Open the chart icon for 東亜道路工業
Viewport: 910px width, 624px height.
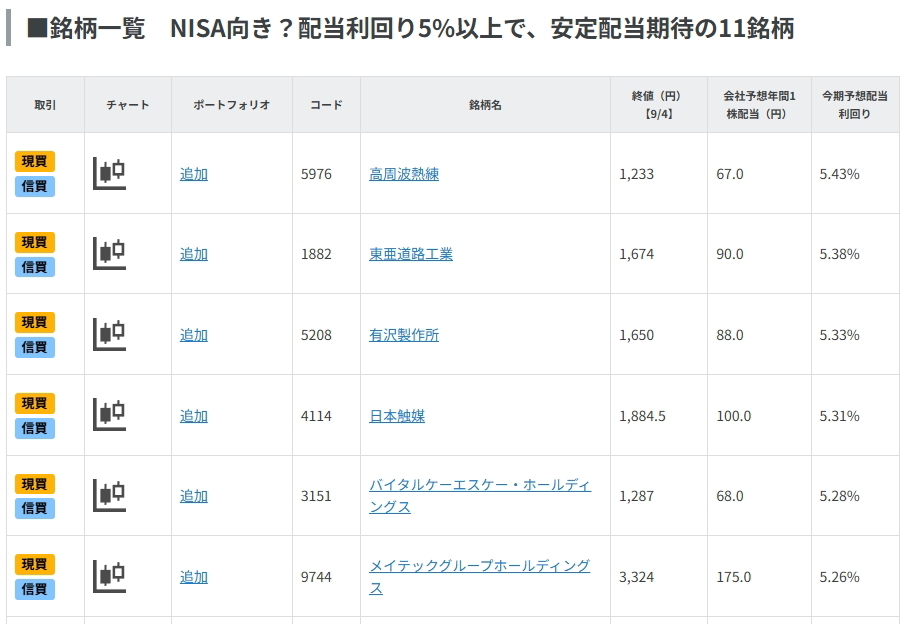tap(109, 254)
